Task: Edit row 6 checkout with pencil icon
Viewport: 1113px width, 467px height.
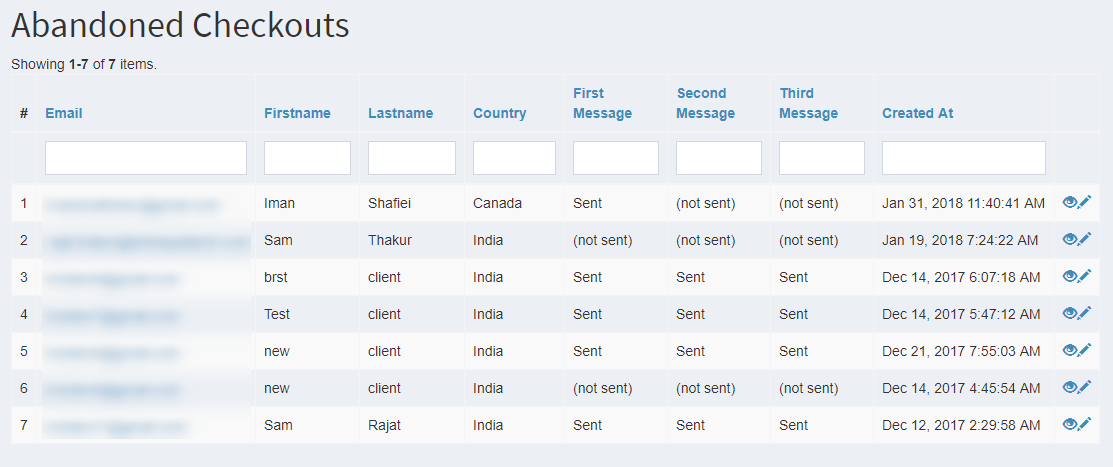Action: click(1085, 388)
